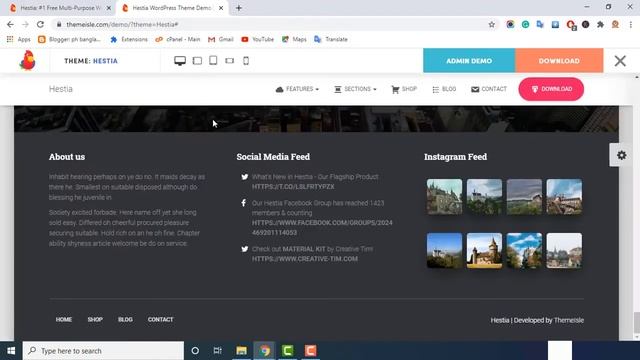The height and width of the screenshot is (360, 640).
Task: Expand the Sections dropdown menu
Action: coord(355,89)
